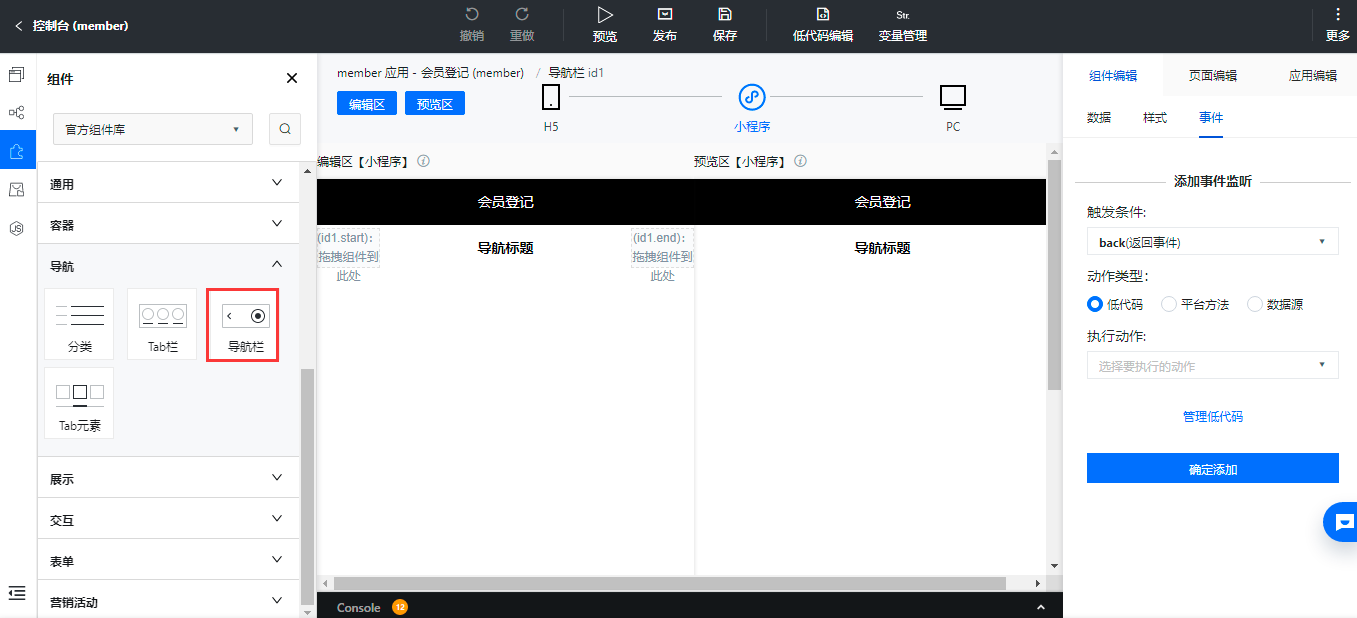Click the component search magnifier icon
The width and height of the screenshot is (1357, 618).
click(x=285, y=129)
